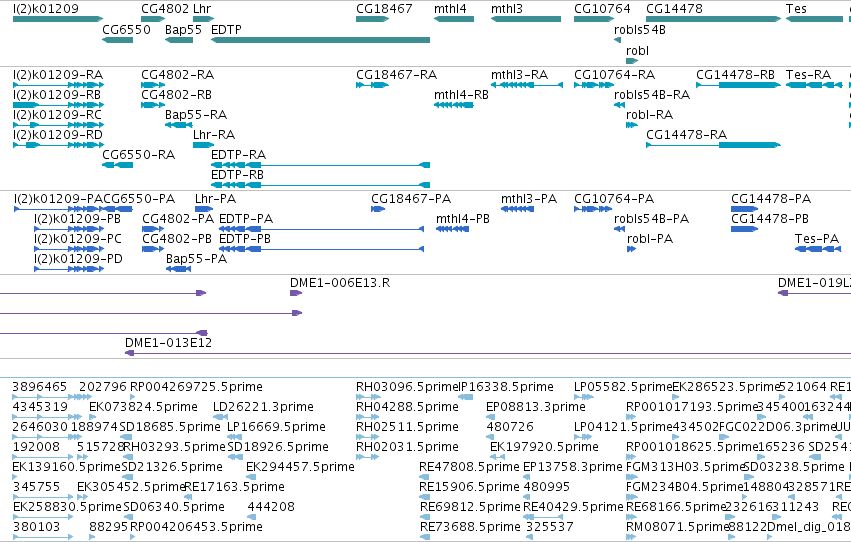Click EST IP16338.5prime
Screen dimensions: 851x542
pyautogui.click(x=506, y=387)
